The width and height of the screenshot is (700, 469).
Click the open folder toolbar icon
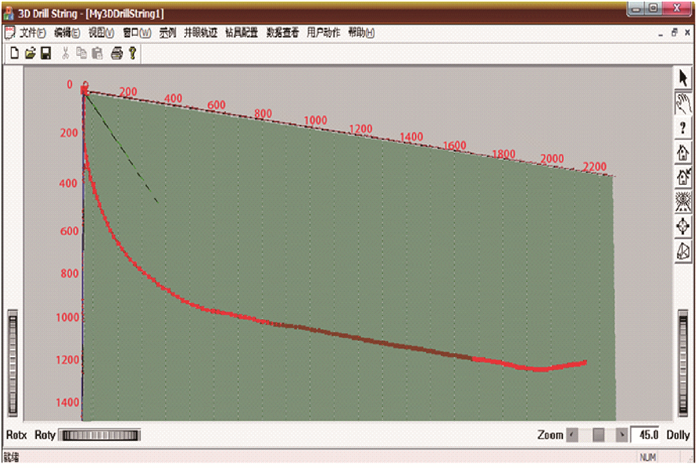[30, 52]
